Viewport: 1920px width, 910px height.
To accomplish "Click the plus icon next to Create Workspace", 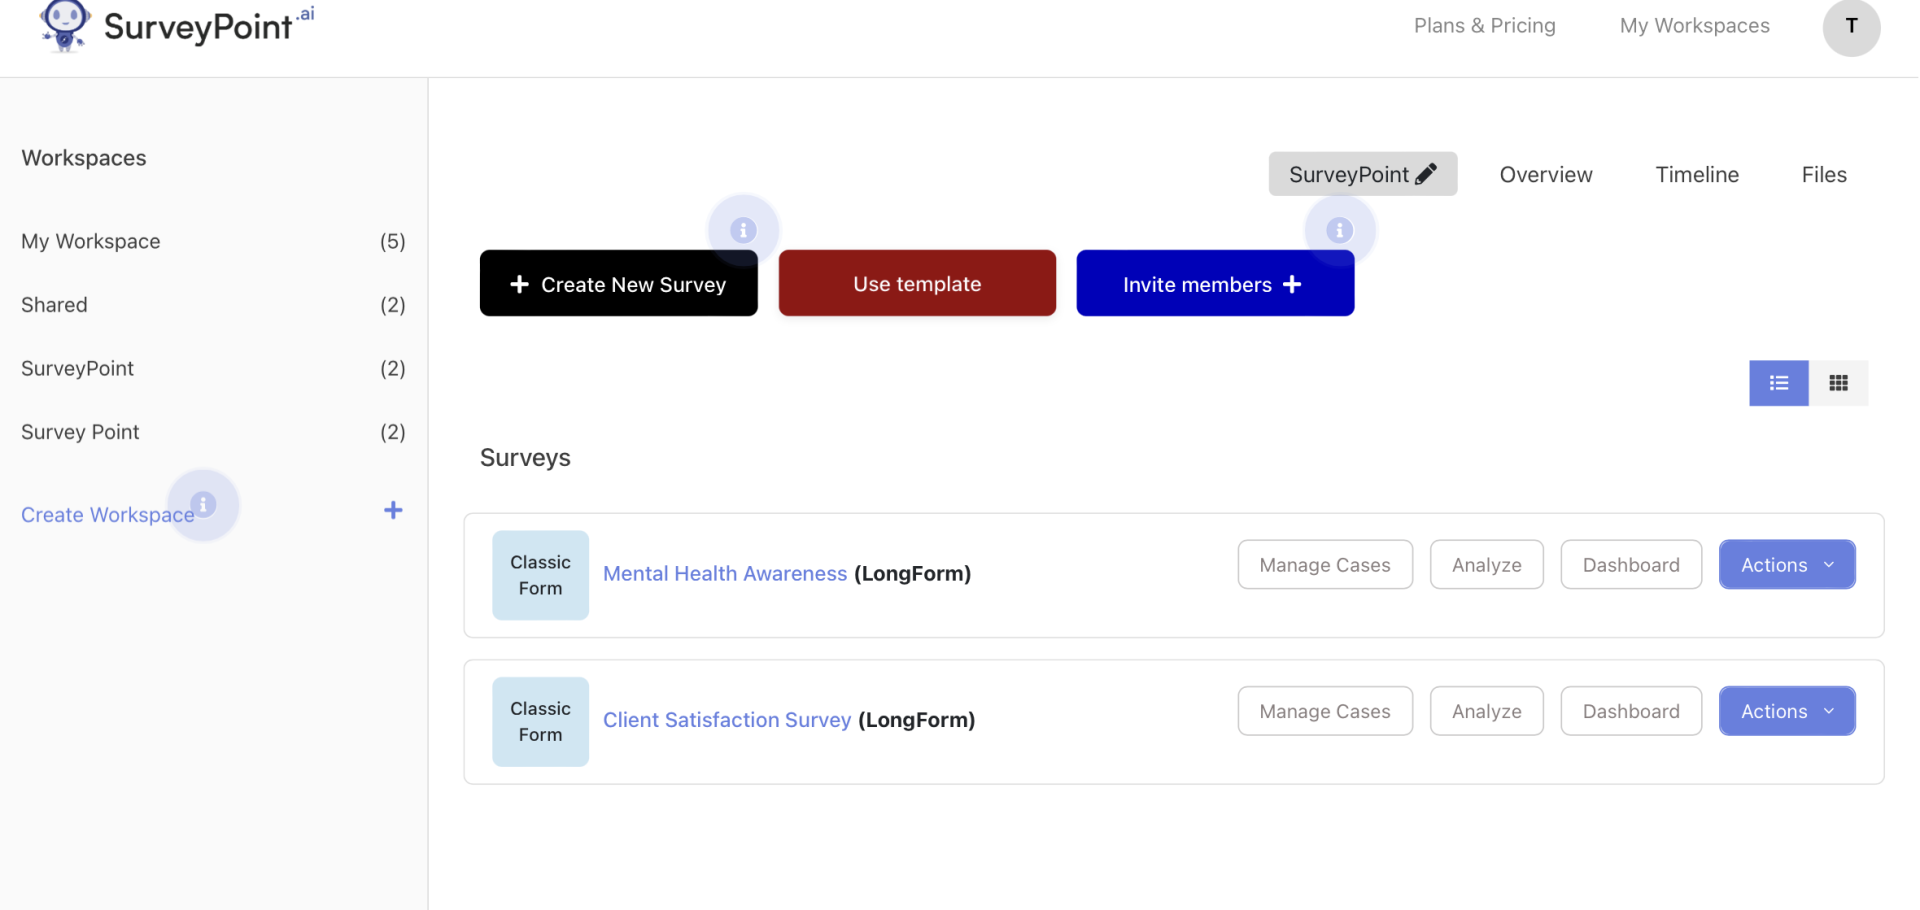I will (x=393, y=510).
